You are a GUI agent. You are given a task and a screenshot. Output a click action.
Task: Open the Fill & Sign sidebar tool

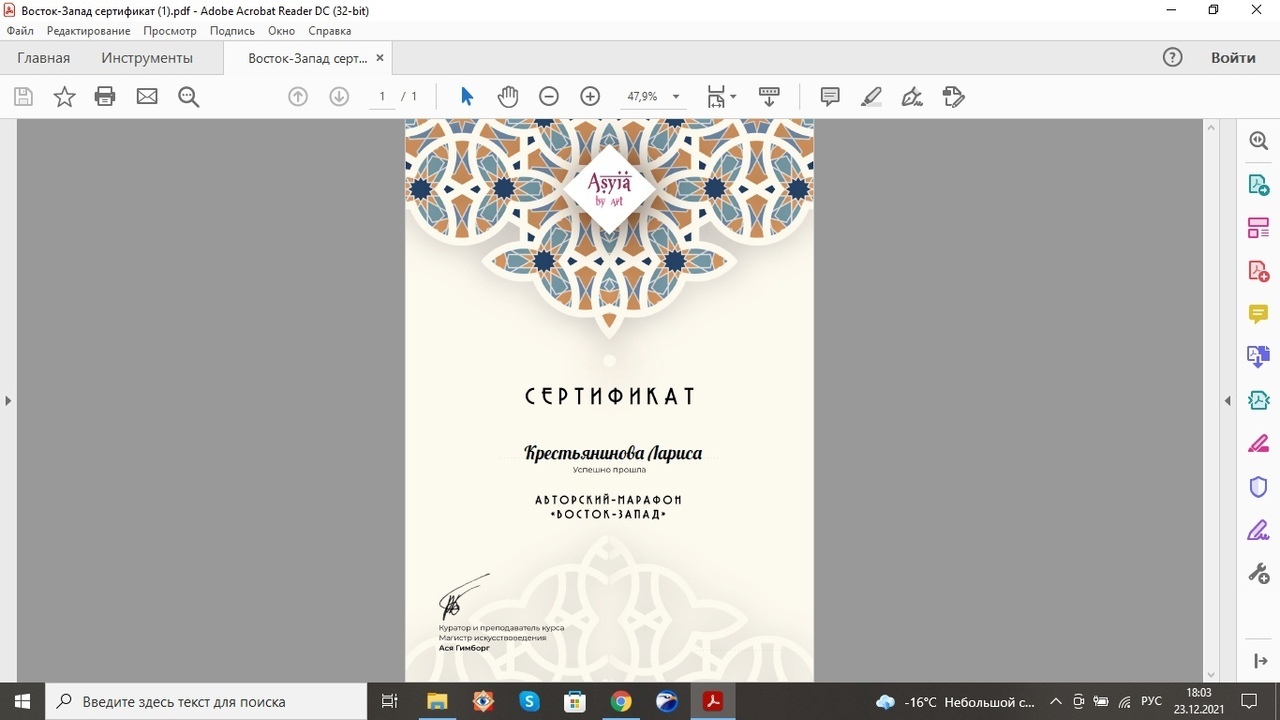[x=1258, y=529]
